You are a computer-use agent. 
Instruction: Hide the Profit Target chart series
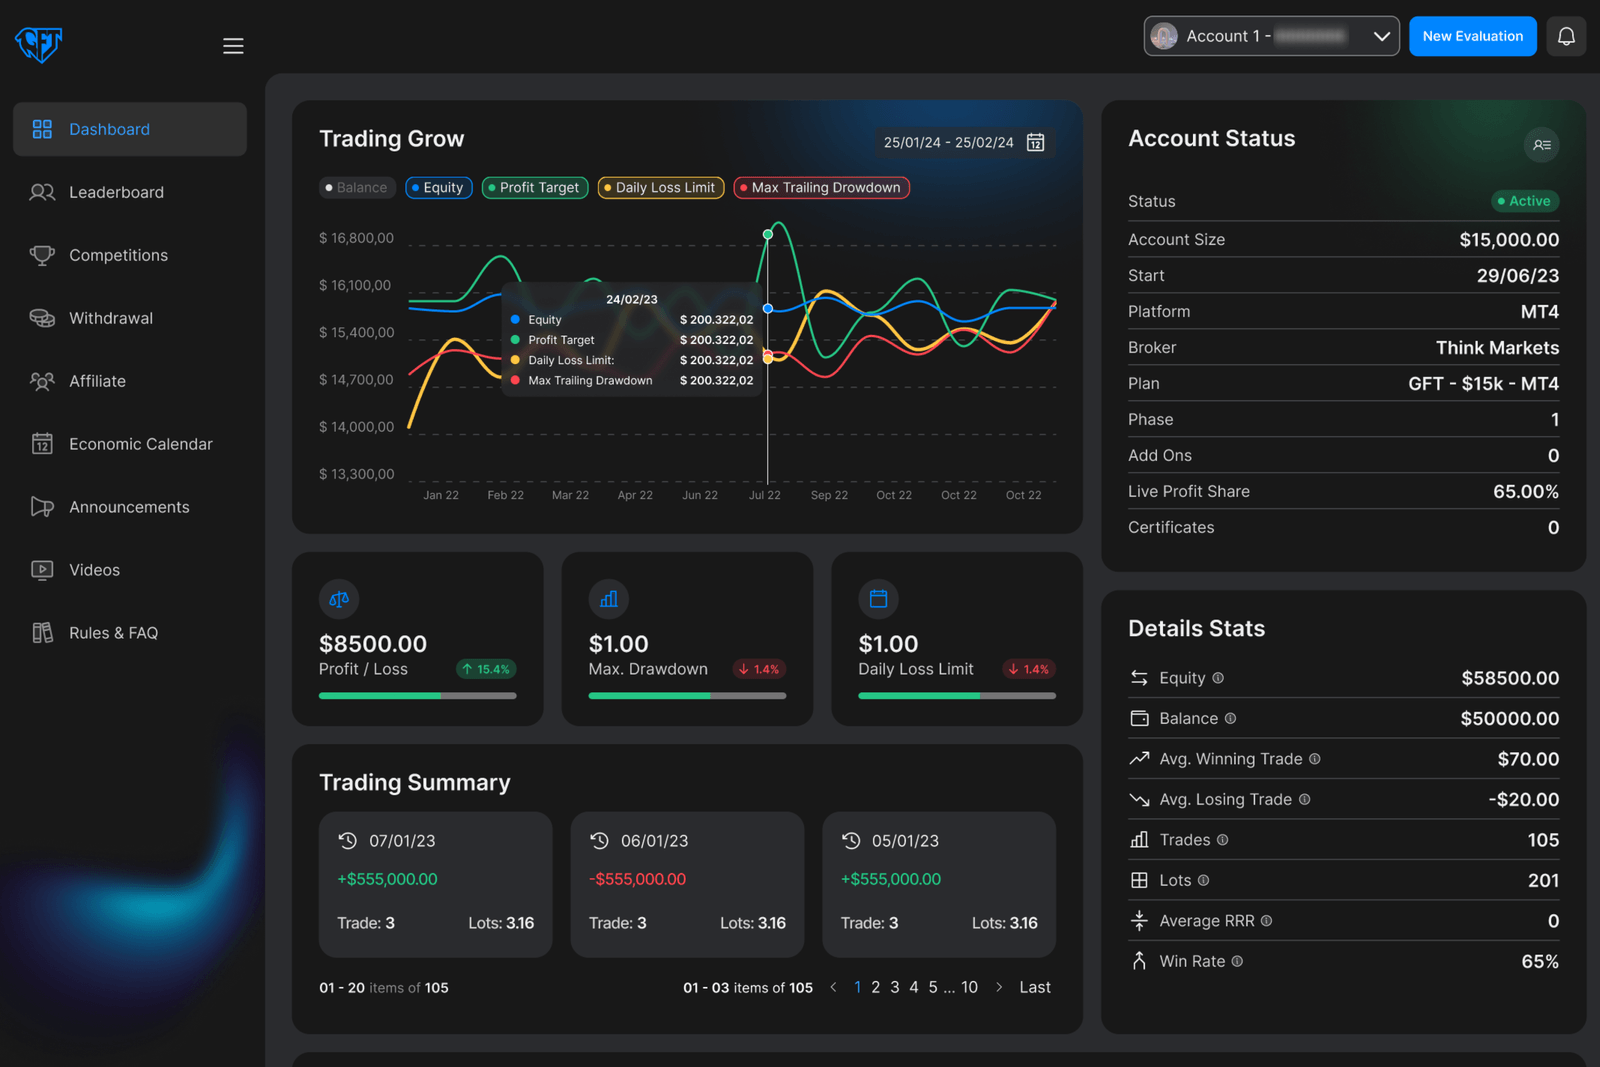(534, 187)
